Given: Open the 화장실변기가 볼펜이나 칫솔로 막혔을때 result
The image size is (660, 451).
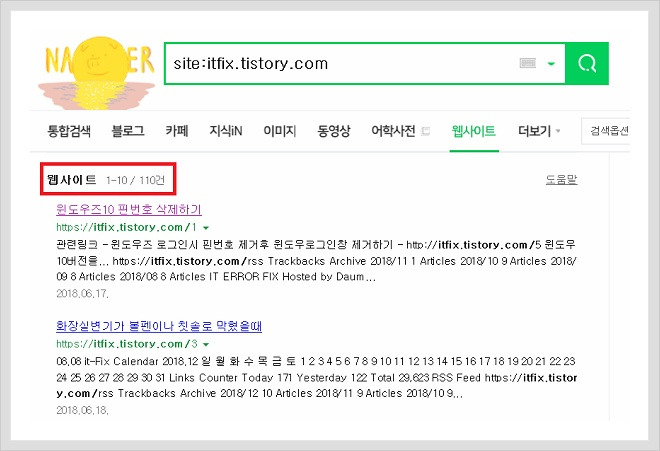Looking at the screenshot, I should (159, 326).
